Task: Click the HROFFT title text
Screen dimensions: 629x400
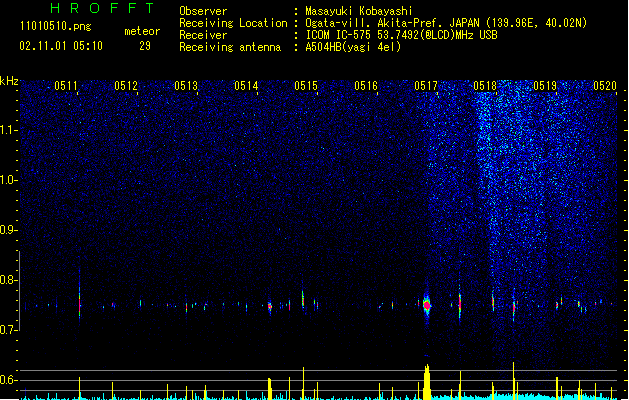Action: click(x=102, y=8)
